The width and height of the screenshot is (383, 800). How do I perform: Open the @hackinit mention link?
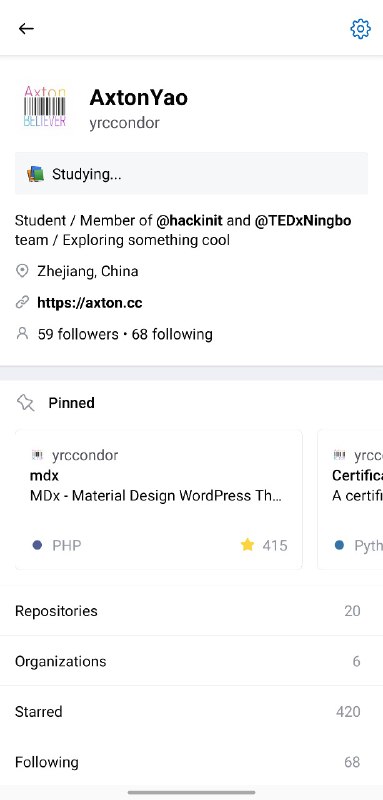(x=189, y=220)
